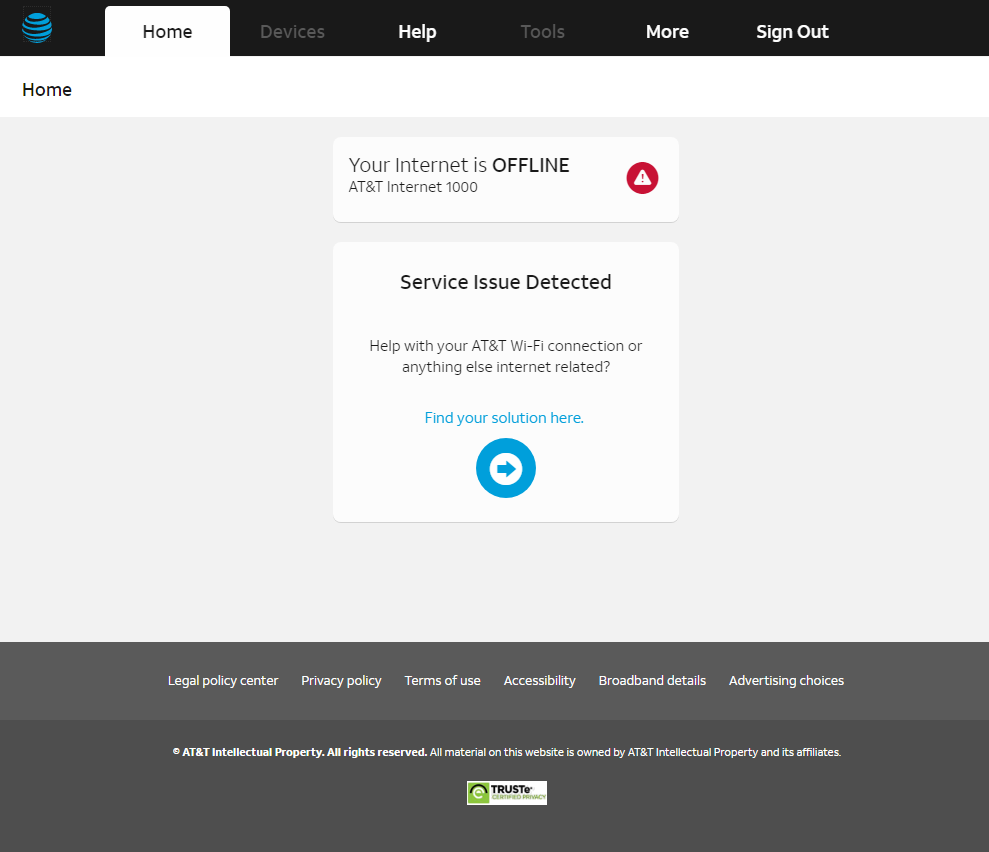This screenshot has width=989, height=852.
Task: Open the TRUSTe certified privacy badge
Action: coord(506,793)
